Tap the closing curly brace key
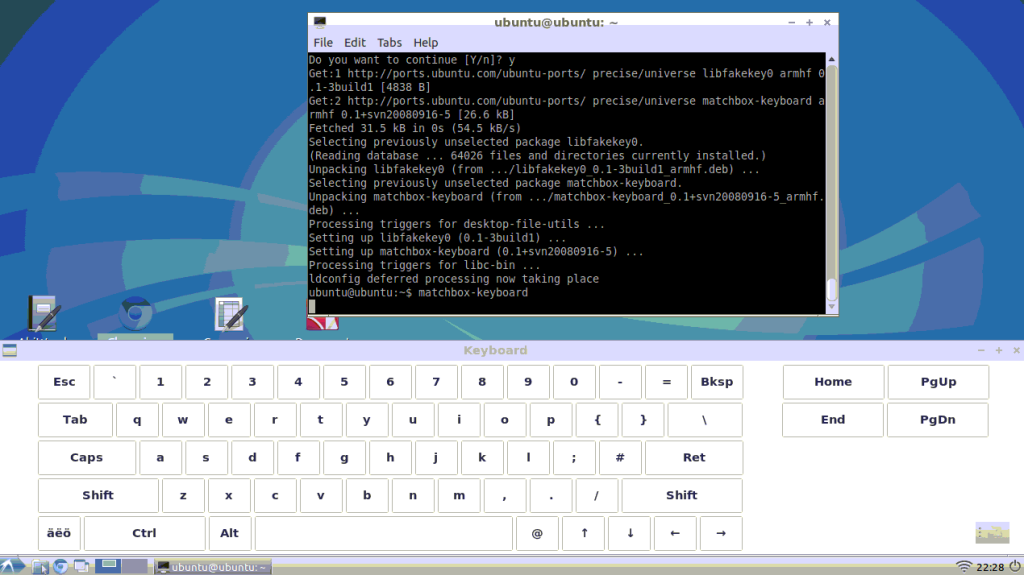Viewport: 1024px width, 575px height. [x=643, y=419]
